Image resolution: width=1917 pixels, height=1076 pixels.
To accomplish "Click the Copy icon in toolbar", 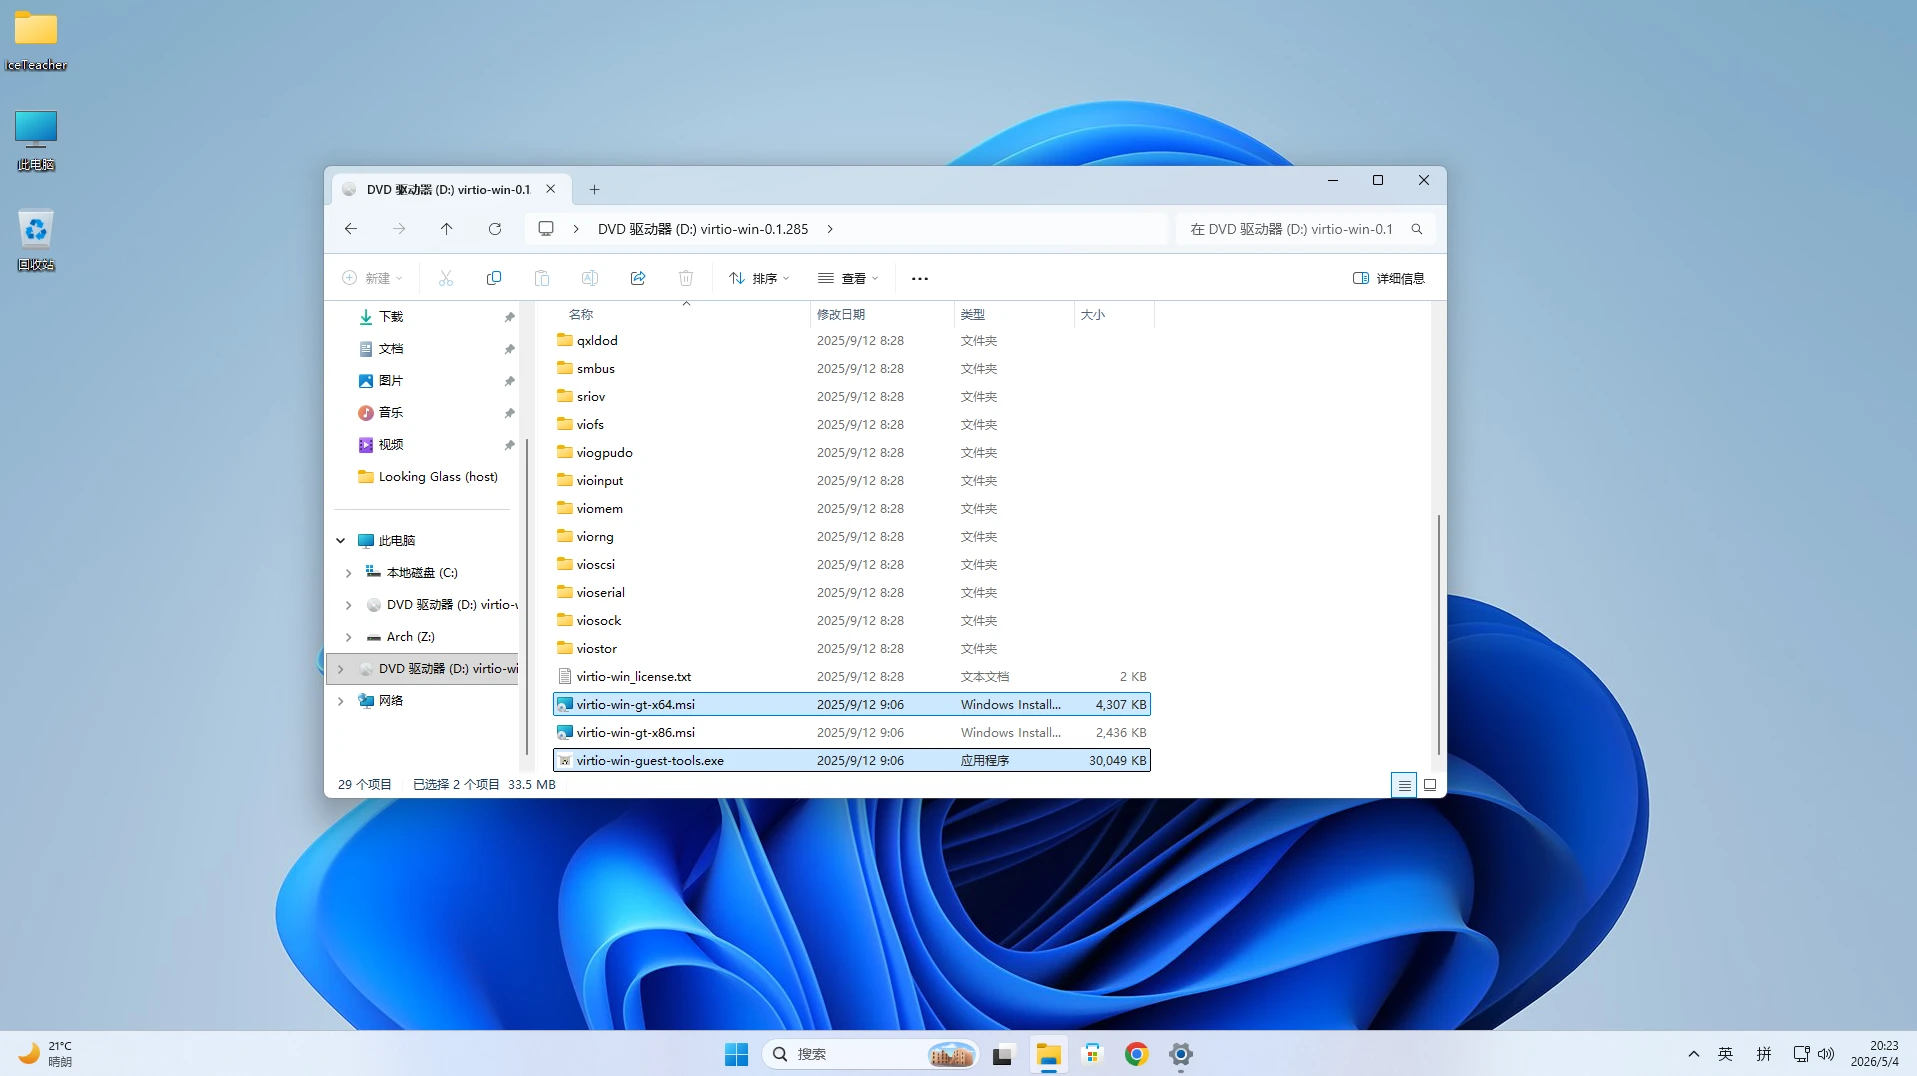I will click(x=494, y=278).
